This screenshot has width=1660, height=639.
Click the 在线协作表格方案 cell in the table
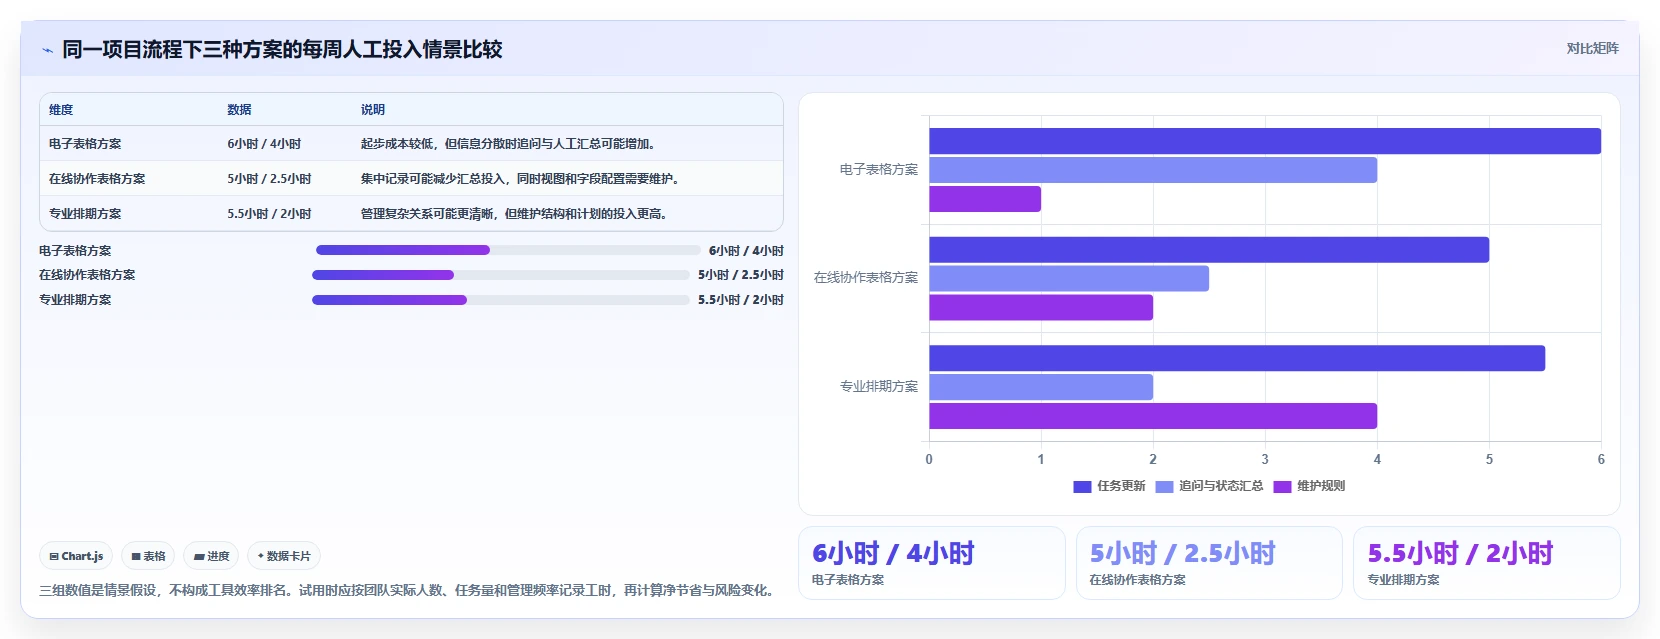point(97,179)
